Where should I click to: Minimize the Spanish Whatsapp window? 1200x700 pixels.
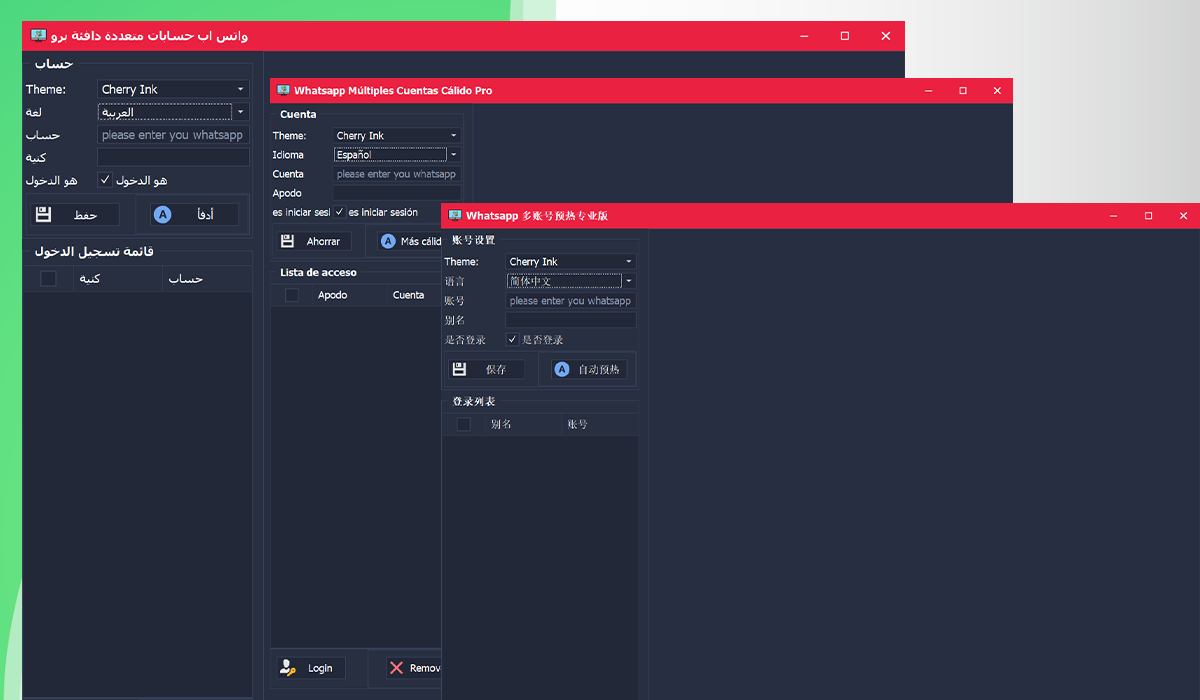(x=929, y=90)
